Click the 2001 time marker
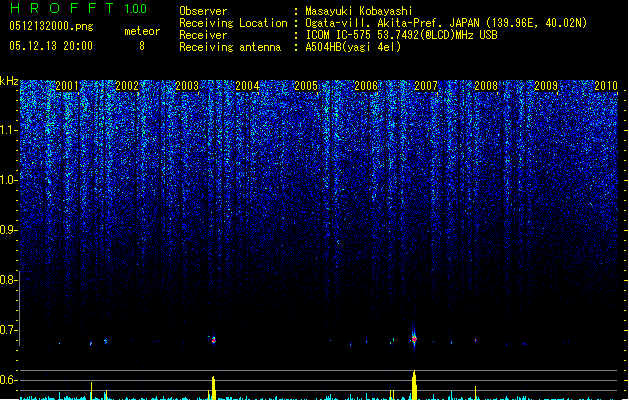The height and width of the screenshot is (400, 629). [x=67, y=85]
